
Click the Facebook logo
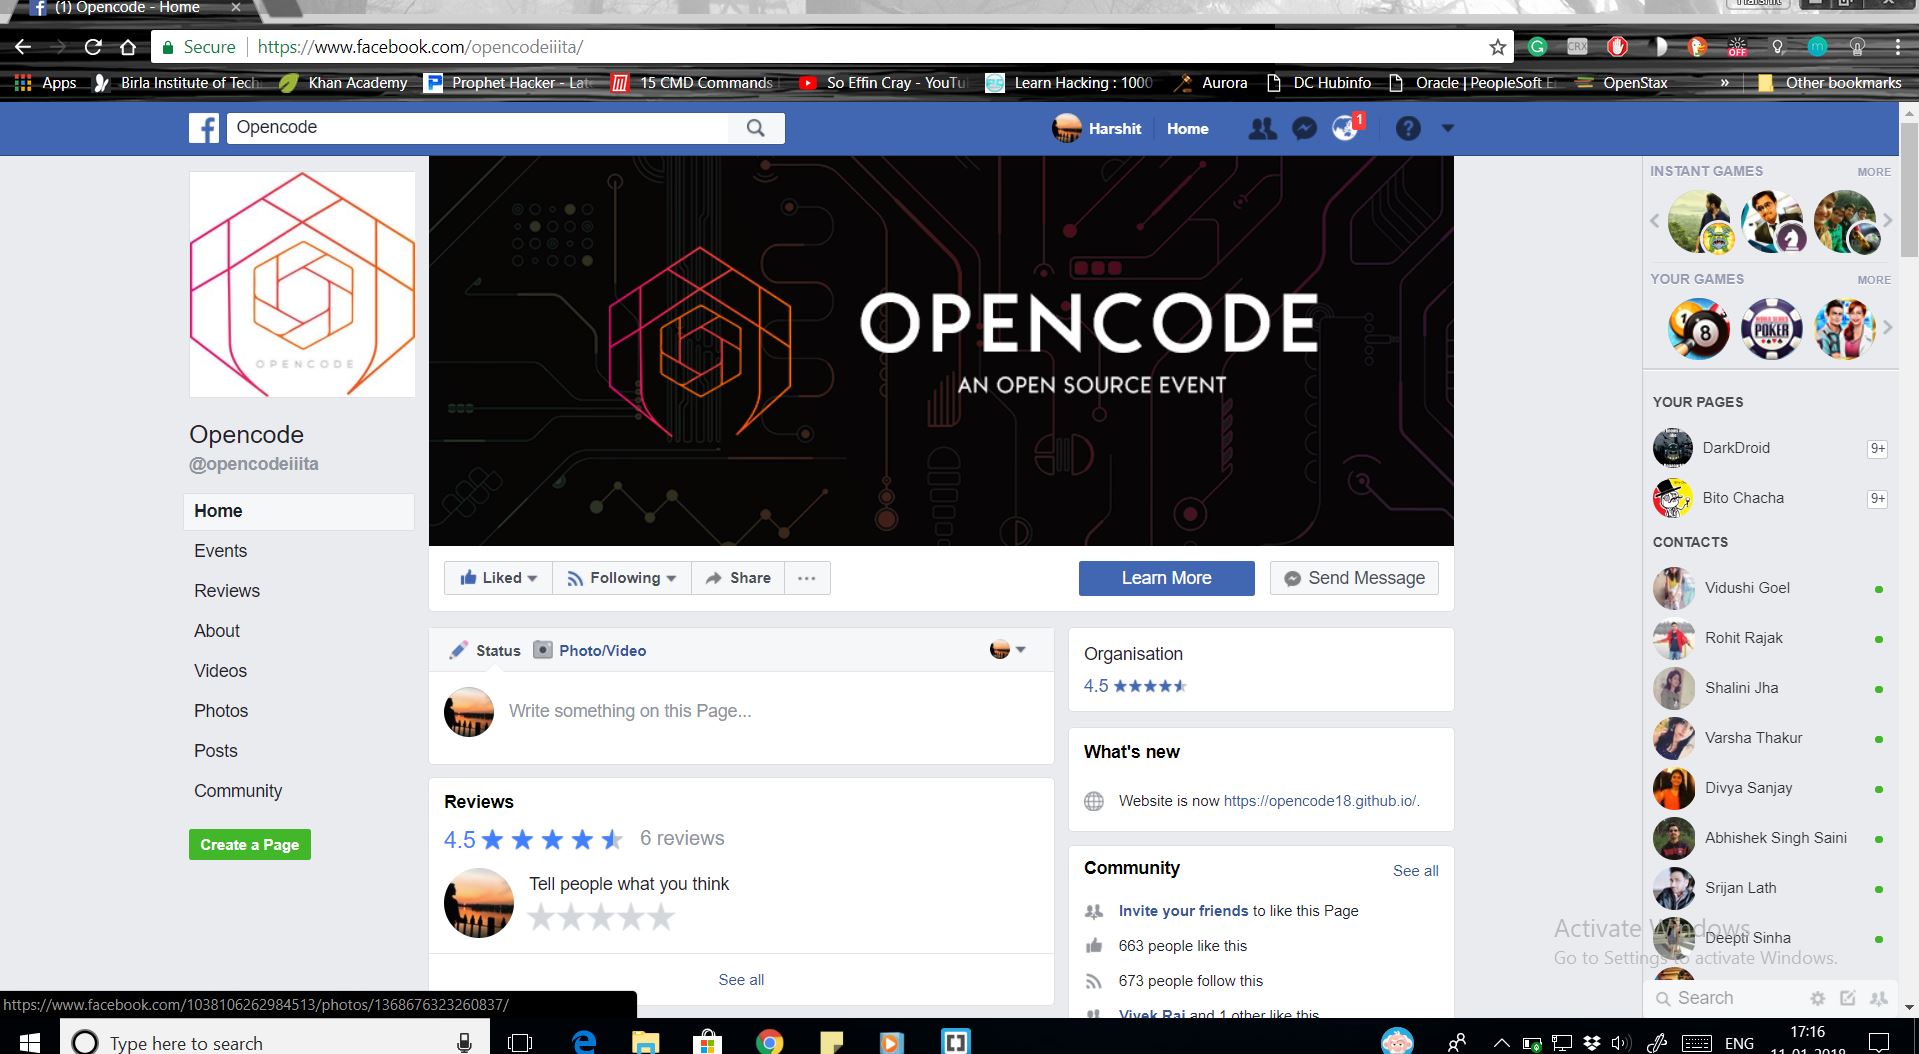click(x=203, y=128)
